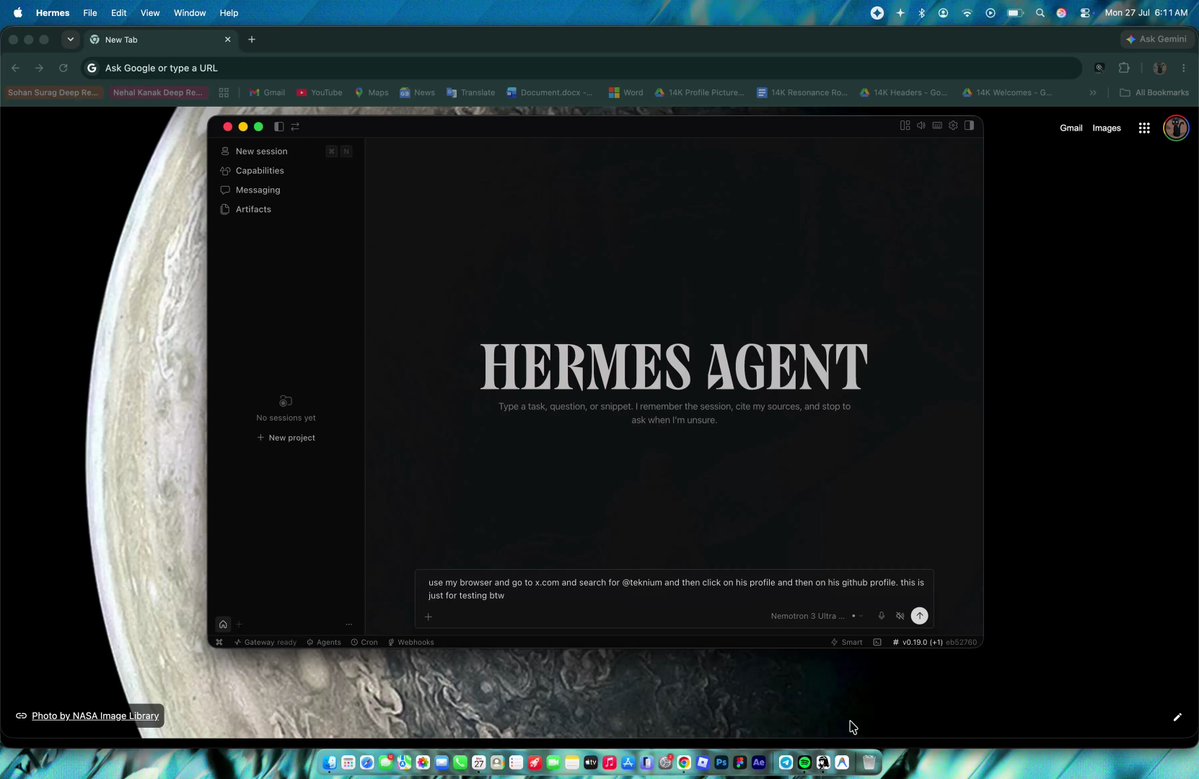Open the View menu
Screen dimensions: 1199x779
coord(150,13)
